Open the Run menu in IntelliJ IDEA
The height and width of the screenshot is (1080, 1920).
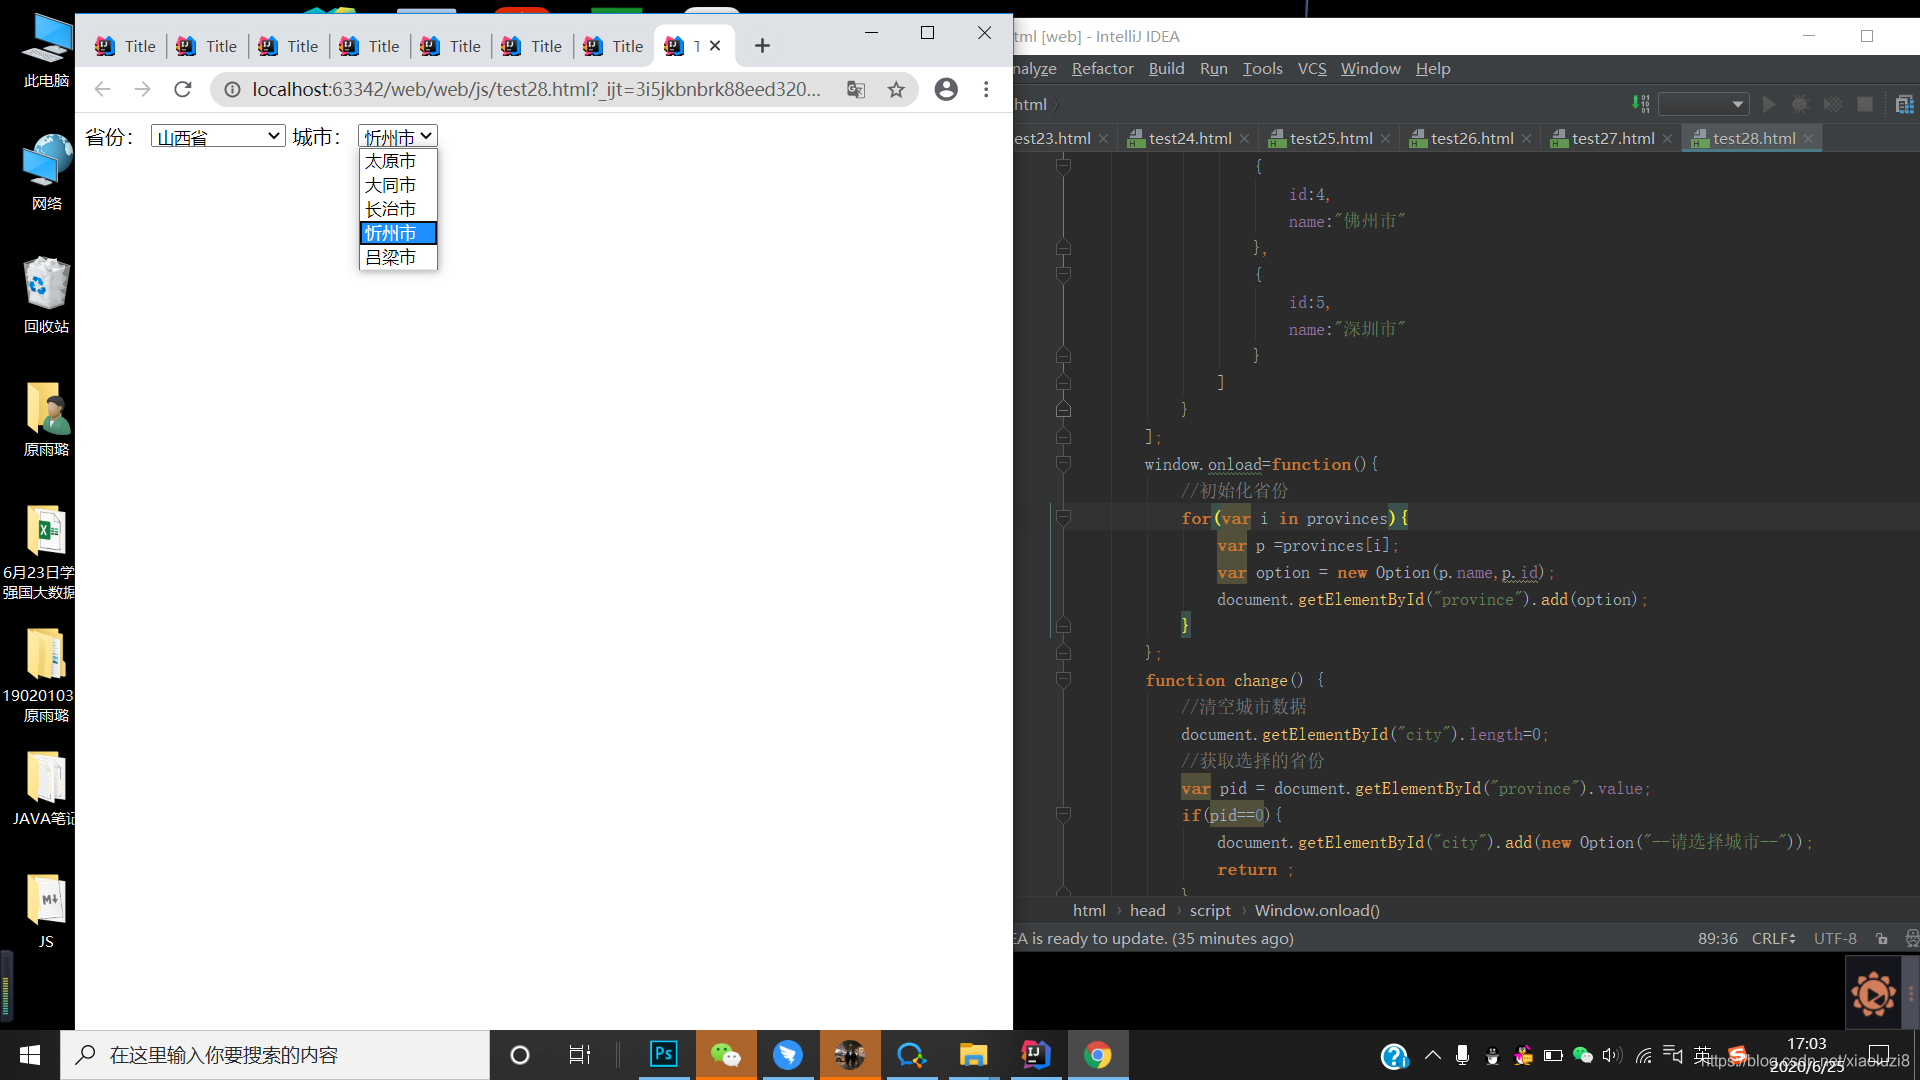point(1213,67)
